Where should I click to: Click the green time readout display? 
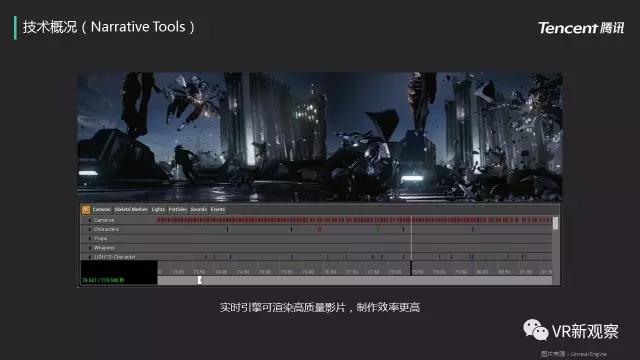pyautogui.click(x=103, y=280)
